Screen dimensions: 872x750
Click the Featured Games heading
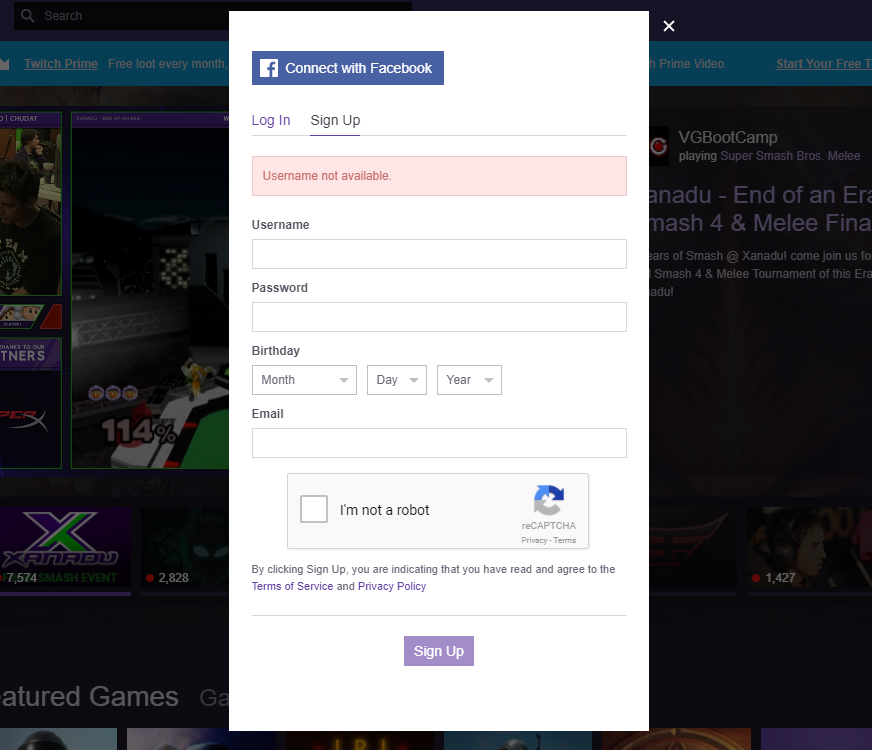(x=89, y=697)
